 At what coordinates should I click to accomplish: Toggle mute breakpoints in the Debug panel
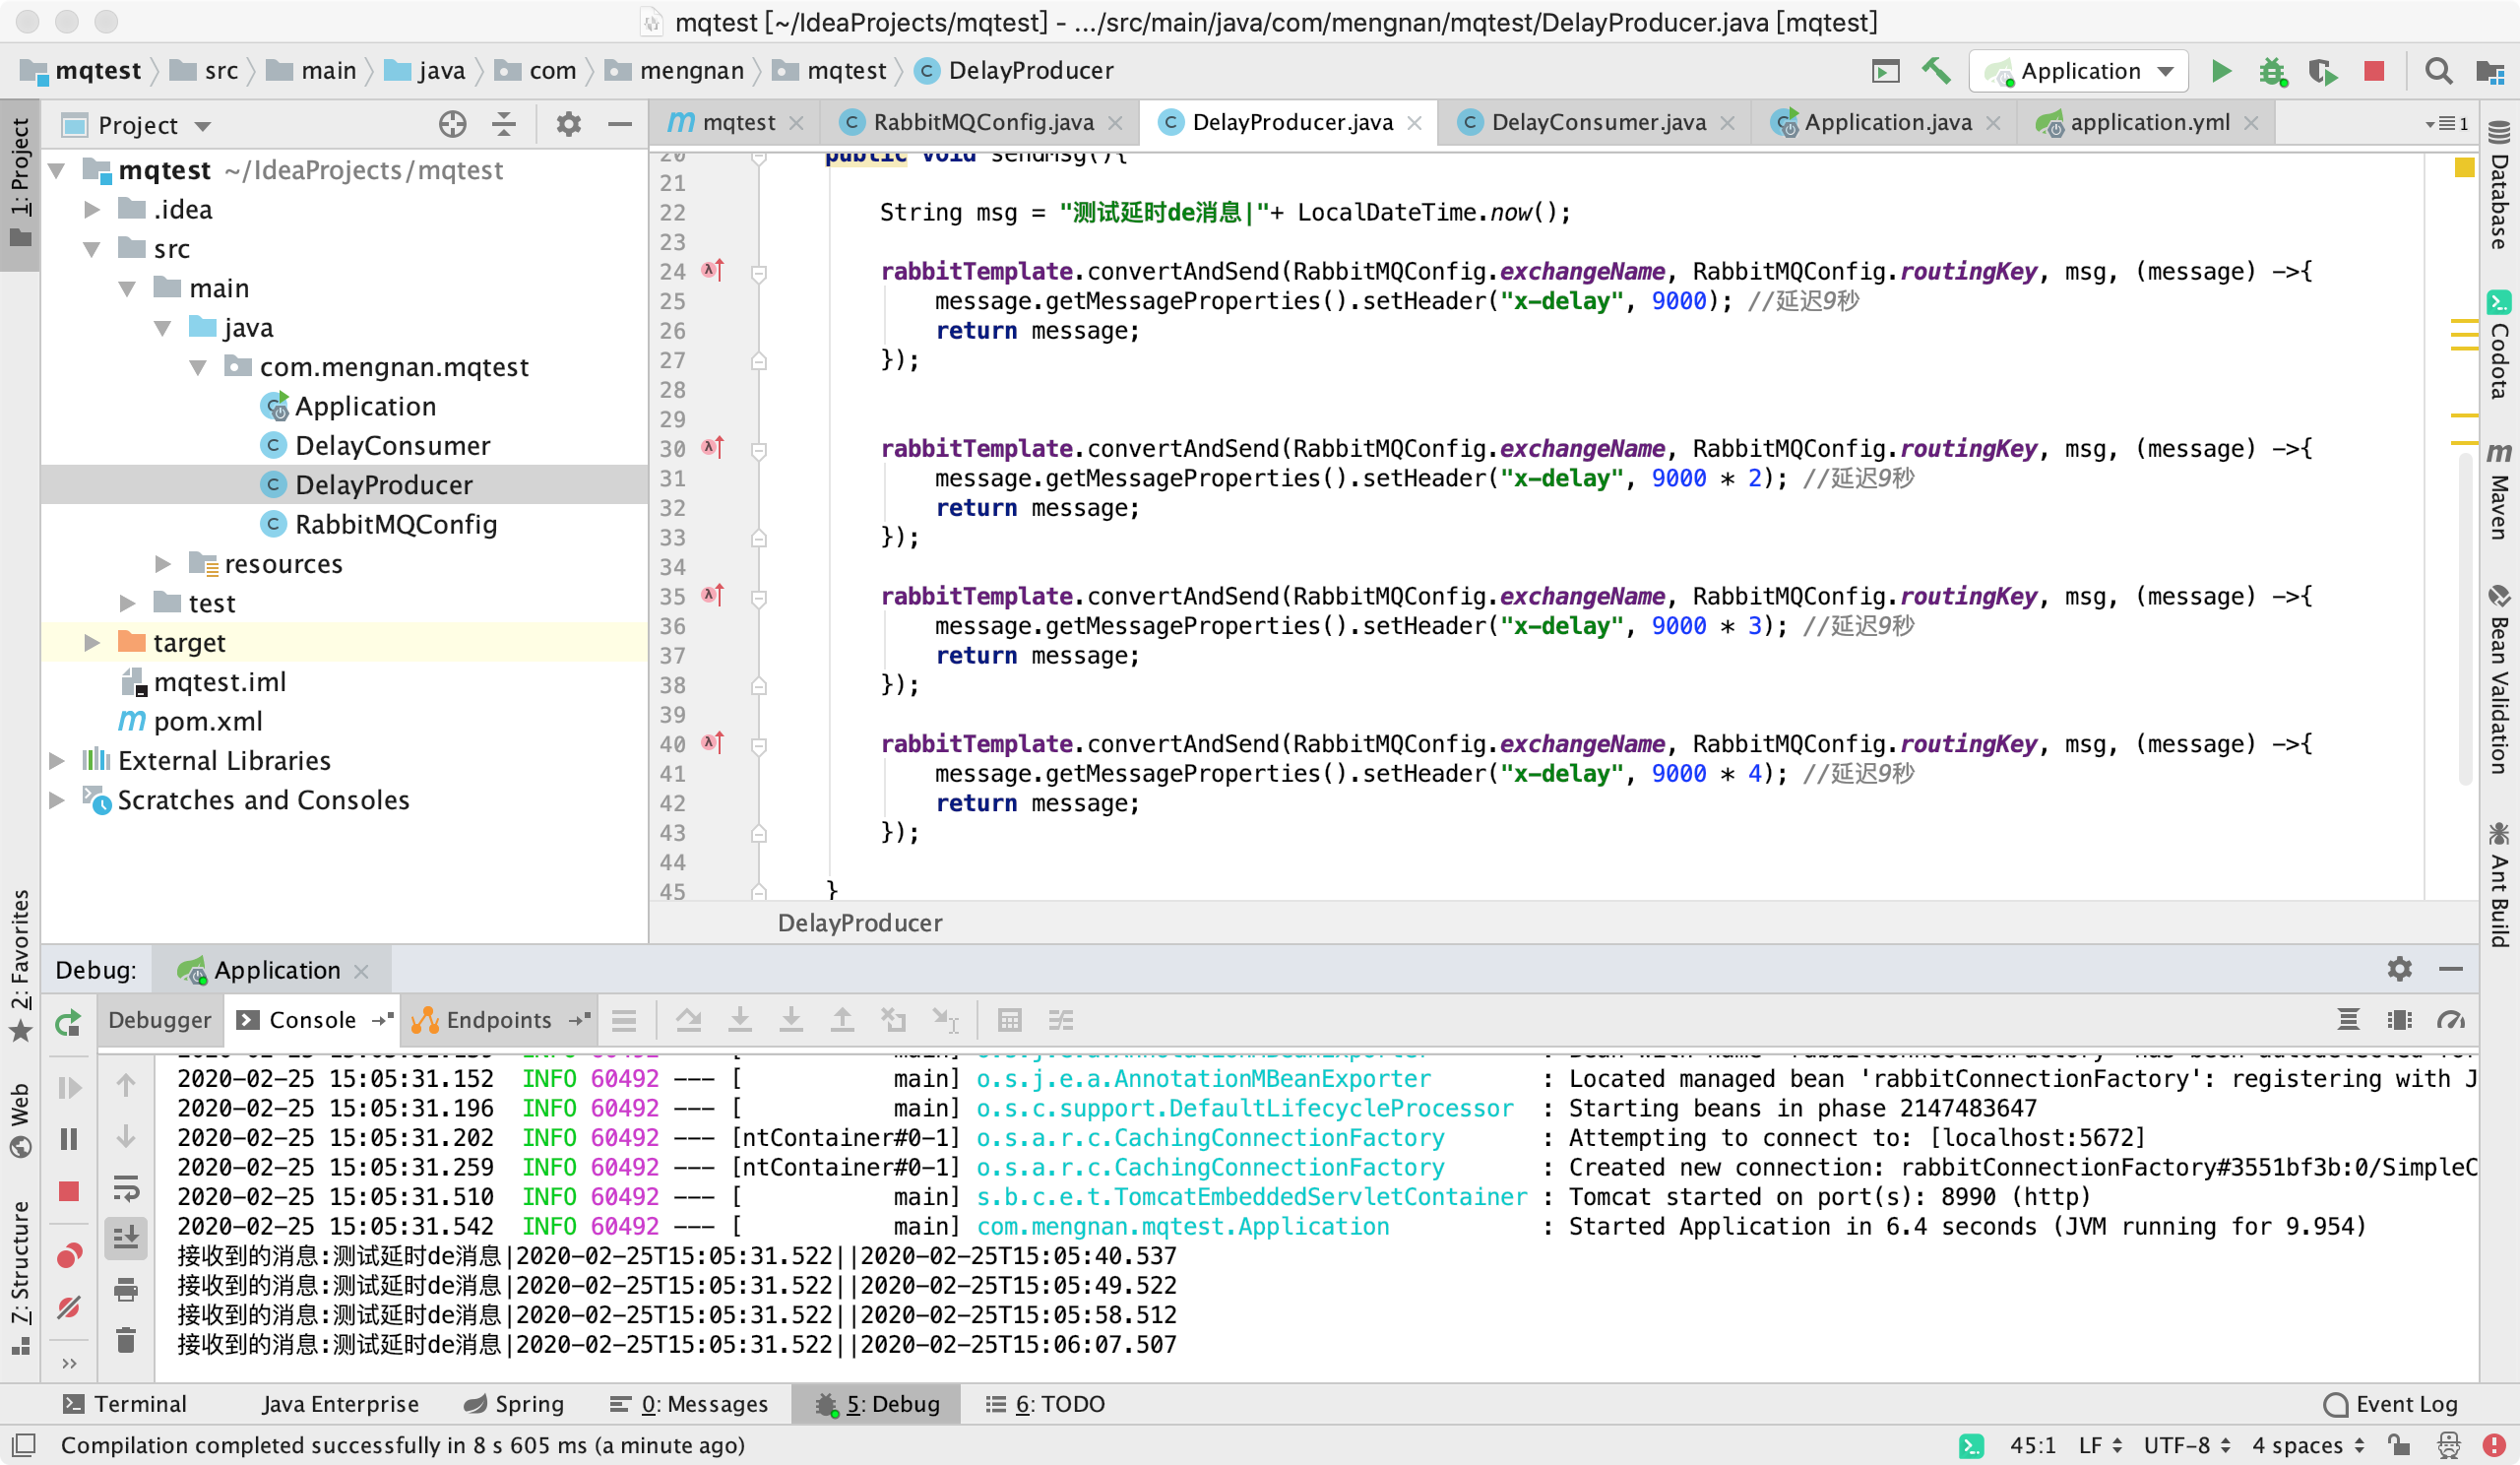tap(68, 1307)
